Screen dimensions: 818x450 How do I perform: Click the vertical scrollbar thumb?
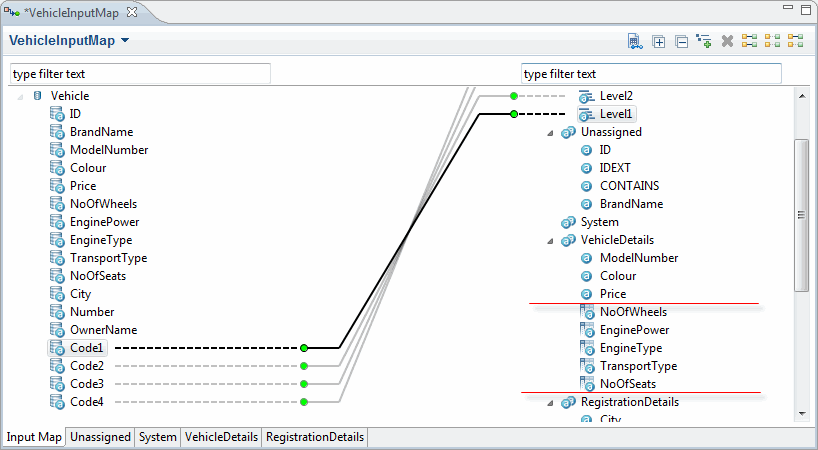[x=801, y=215]
